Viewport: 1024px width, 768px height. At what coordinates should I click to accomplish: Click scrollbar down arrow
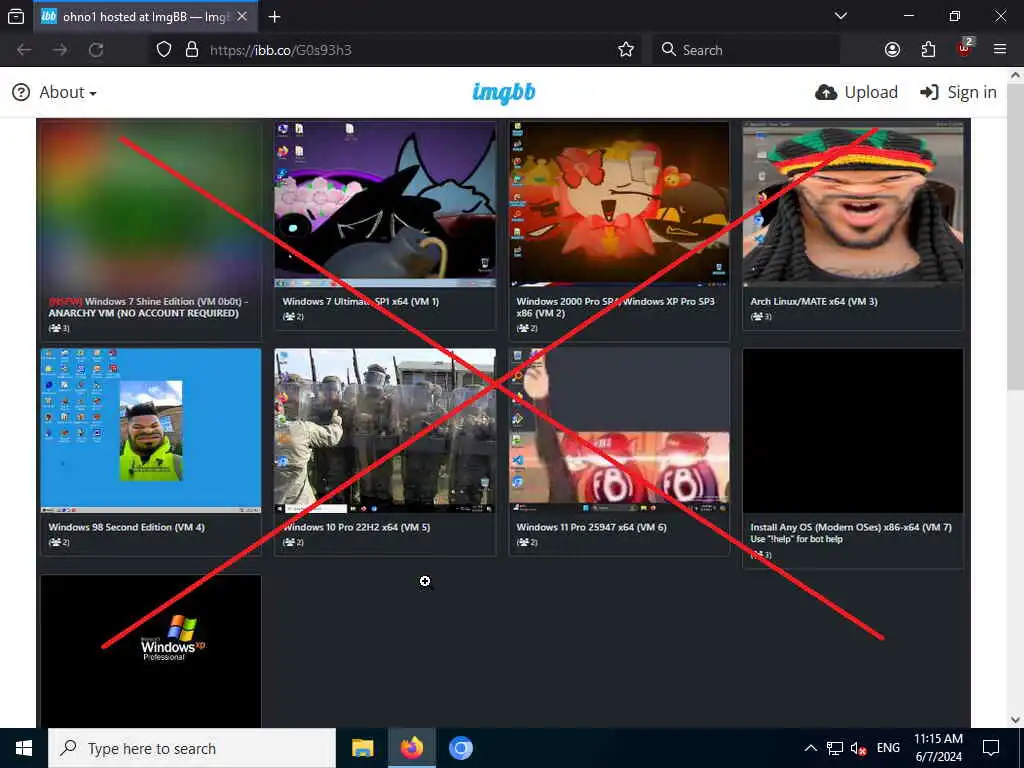pos(1016,719)
